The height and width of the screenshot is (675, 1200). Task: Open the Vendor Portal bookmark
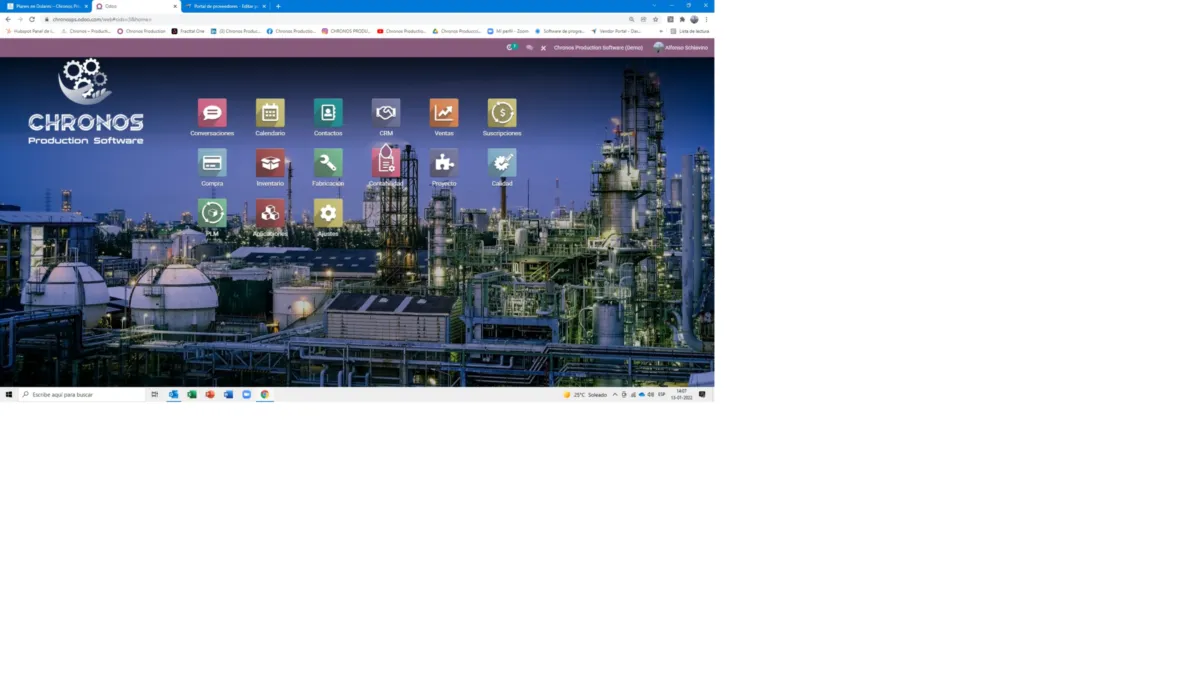[616, 31]
